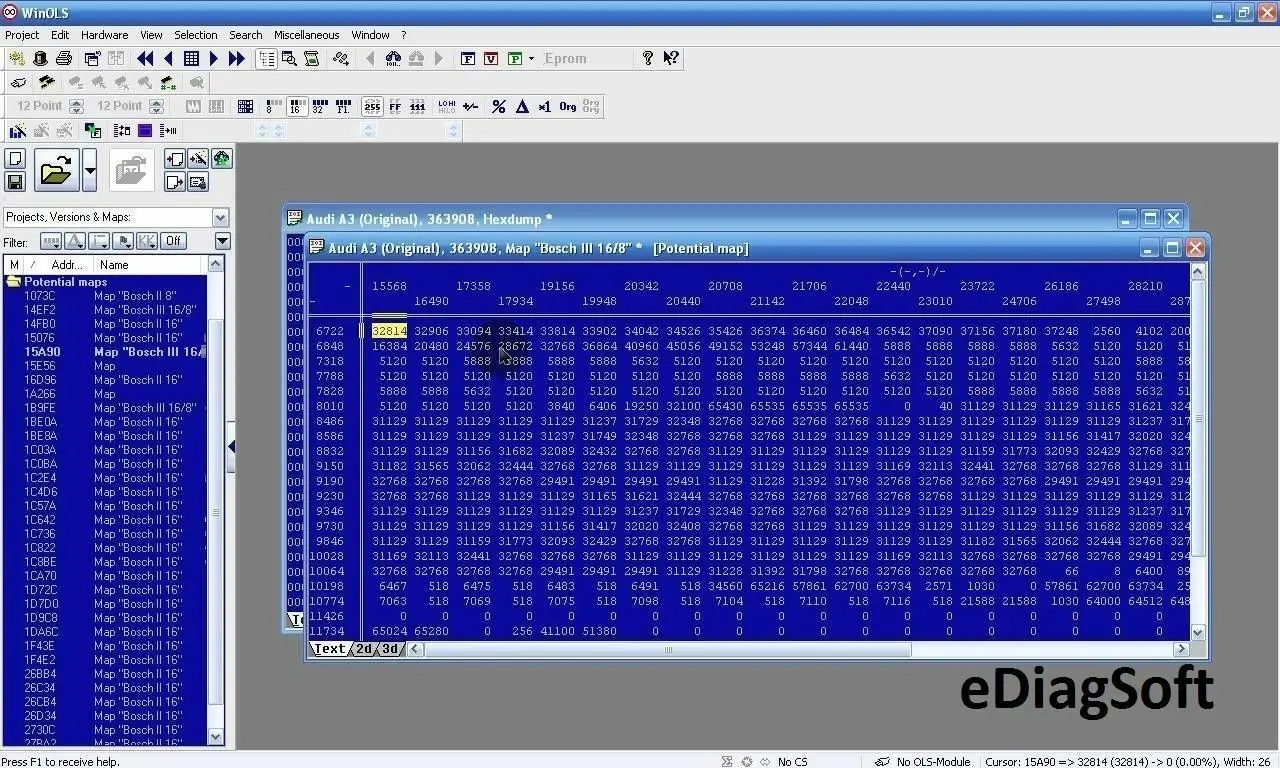
Task: Collapse the Potential maps folder
Action: pyautogui.click(x=14, y=282)
